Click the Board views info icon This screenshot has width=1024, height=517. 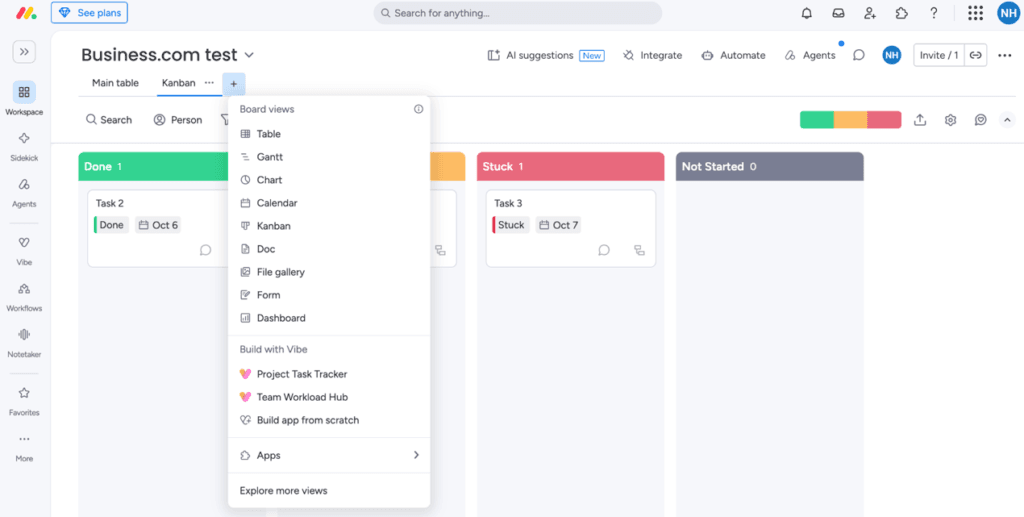coord(419,109)
